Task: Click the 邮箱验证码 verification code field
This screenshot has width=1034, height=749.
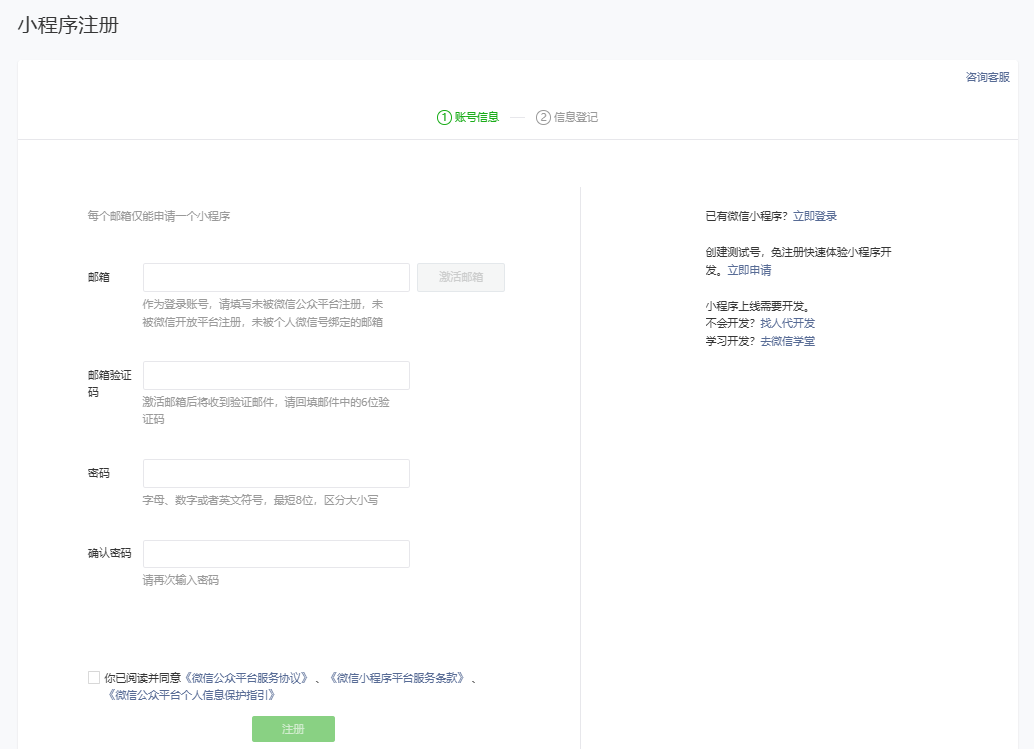Action: coord(276,375)
